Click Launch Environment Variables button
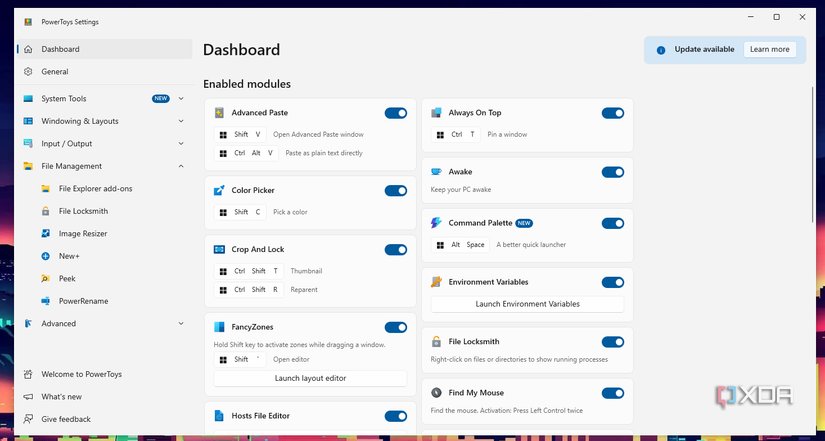This screenshot has width=825, height=441. (x=527, y=304)
